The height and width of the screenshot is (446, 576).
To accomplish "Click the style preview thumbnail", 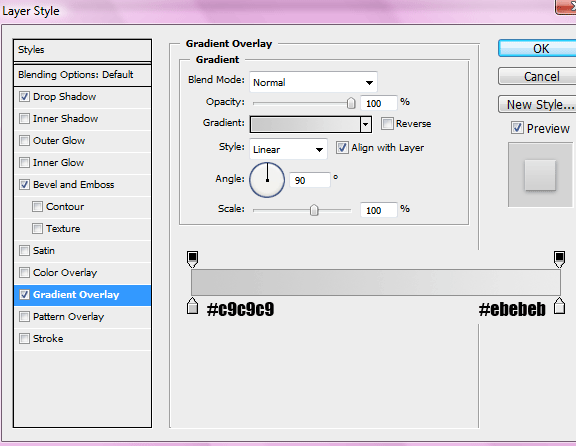I will (x=540, y=175).
